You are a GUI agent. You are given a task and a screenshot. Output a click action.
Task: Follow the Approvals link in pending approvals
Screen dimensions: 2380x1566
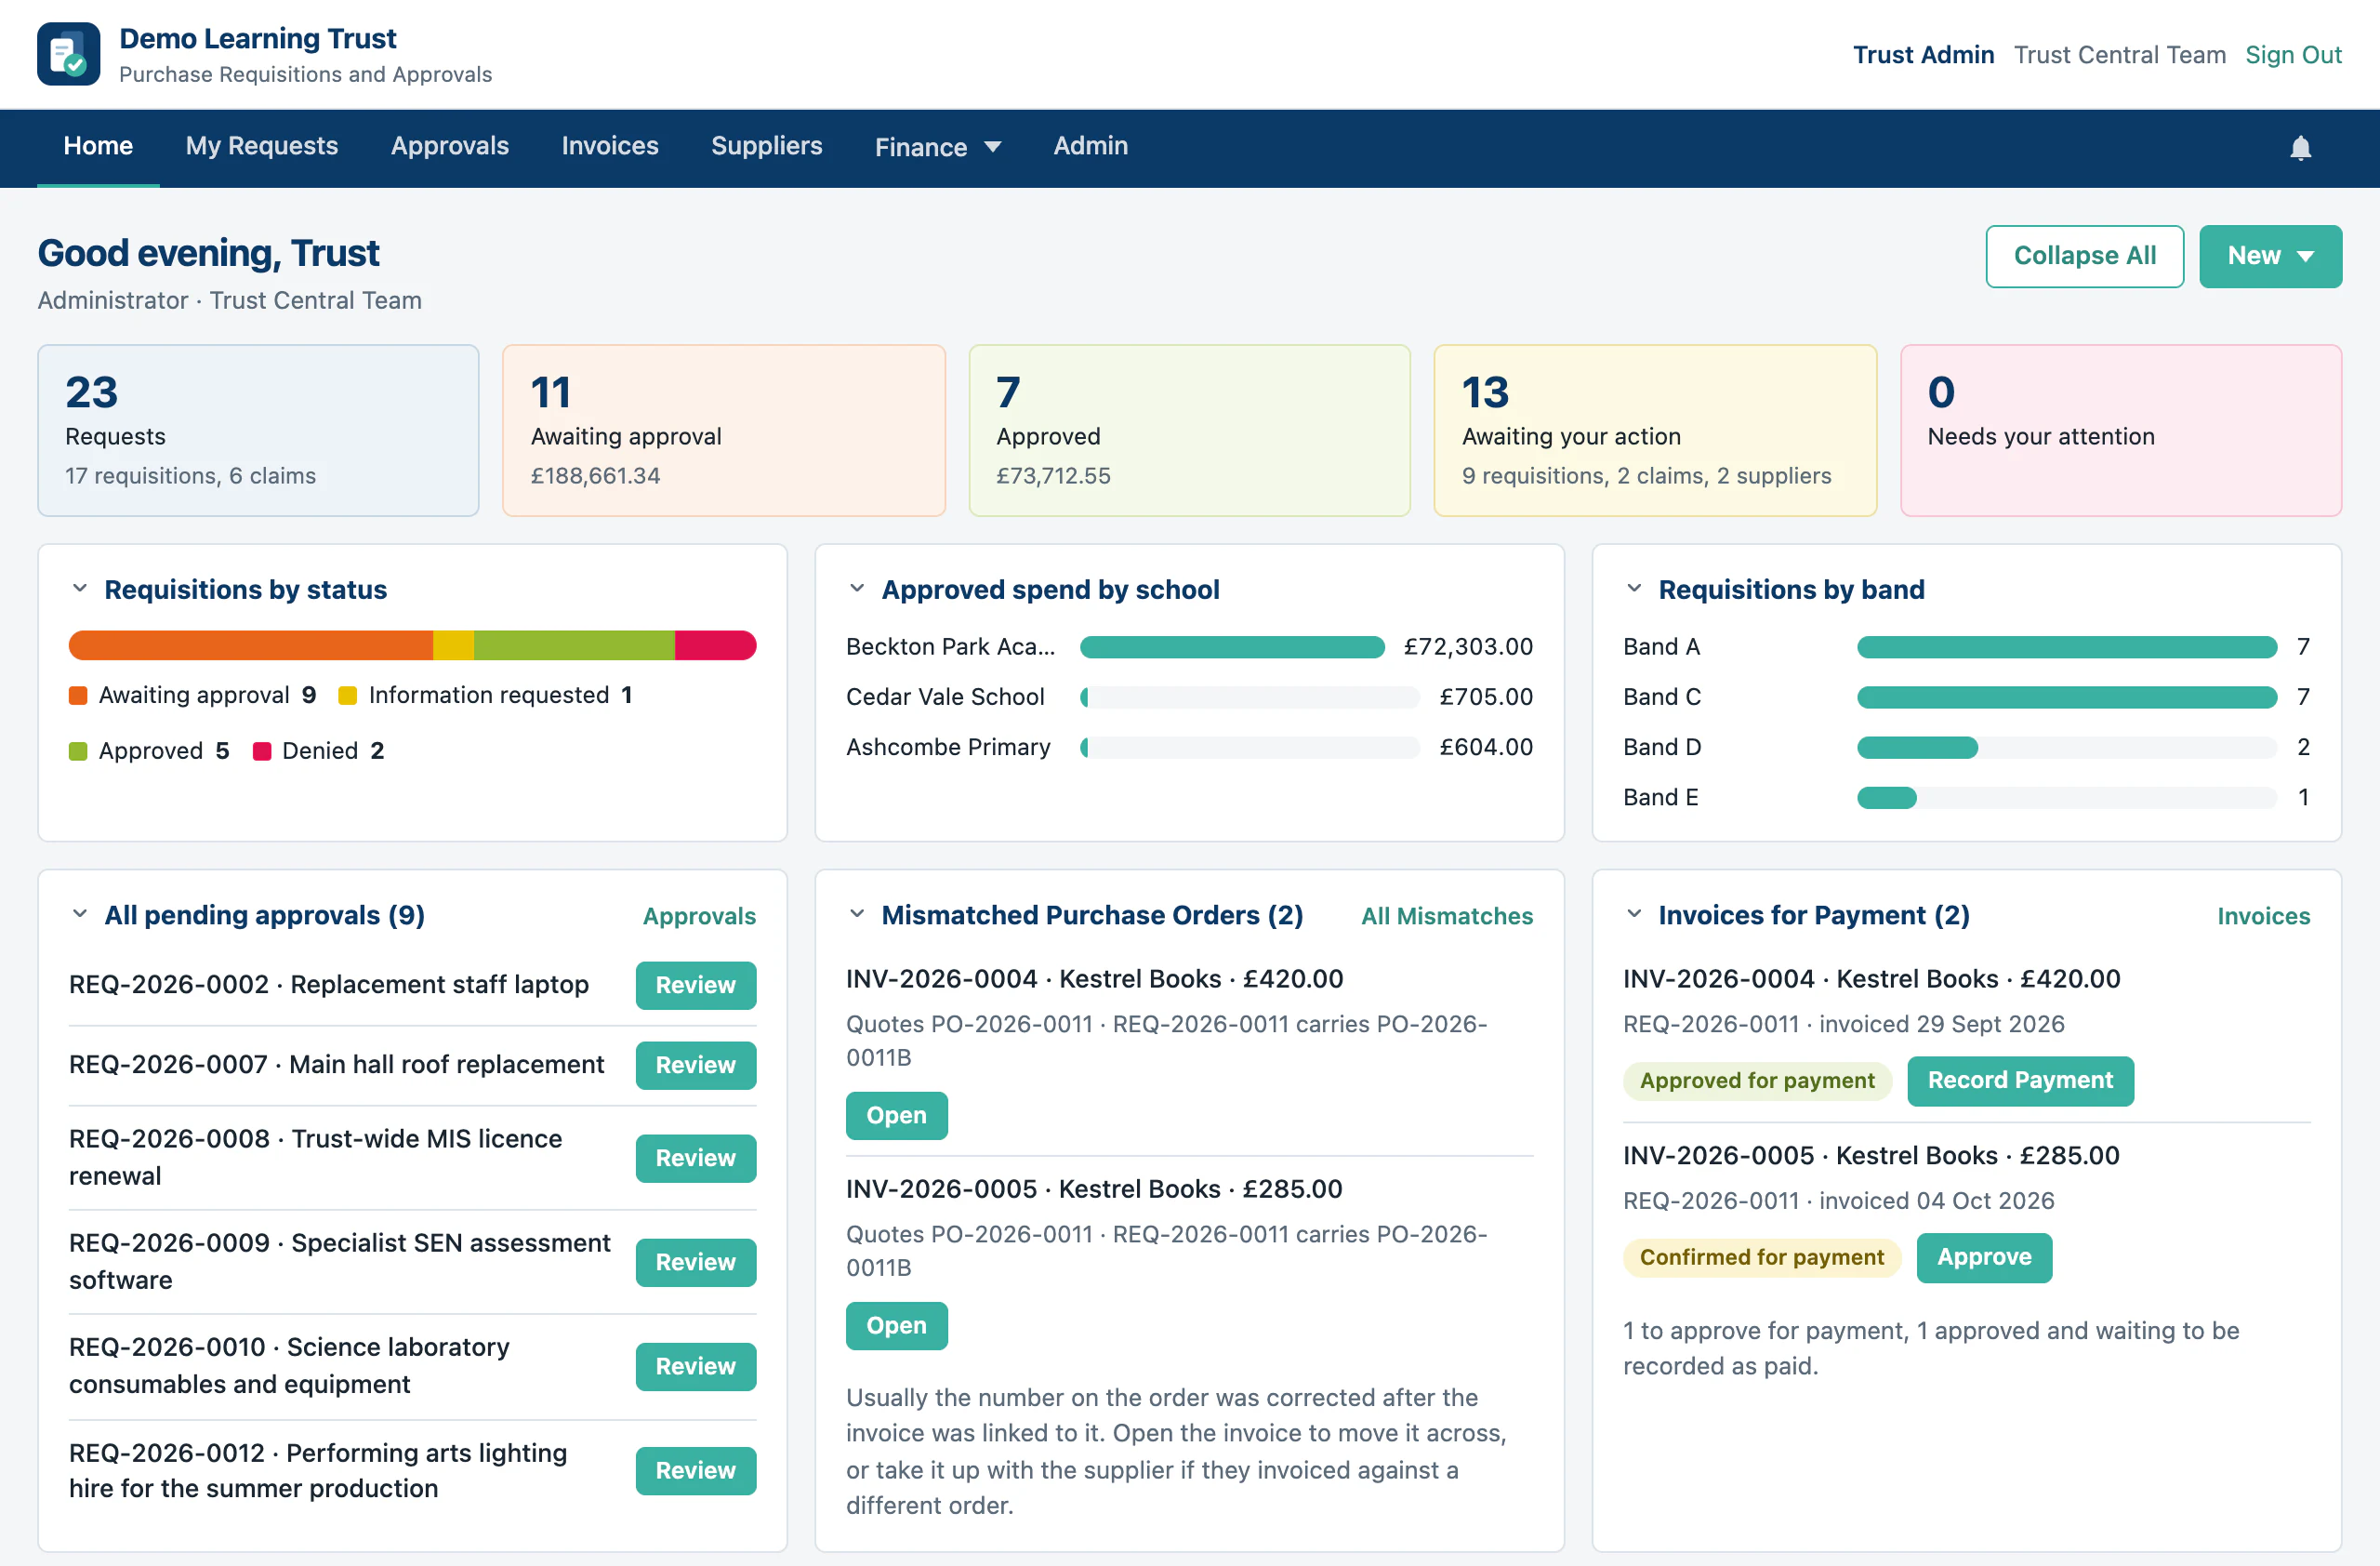(699, 916)
